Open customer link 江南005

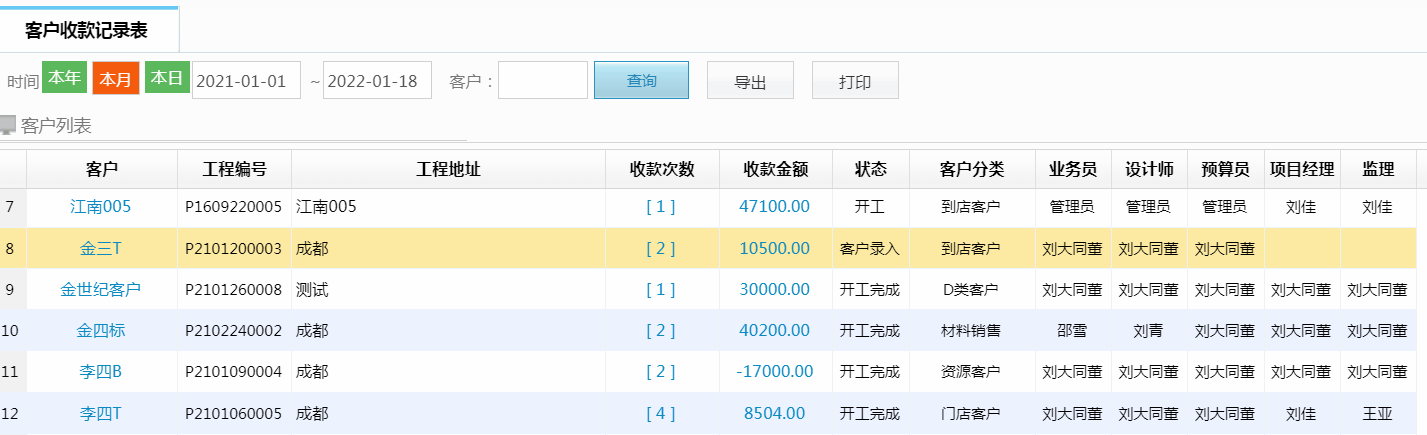tap(100, 207)
